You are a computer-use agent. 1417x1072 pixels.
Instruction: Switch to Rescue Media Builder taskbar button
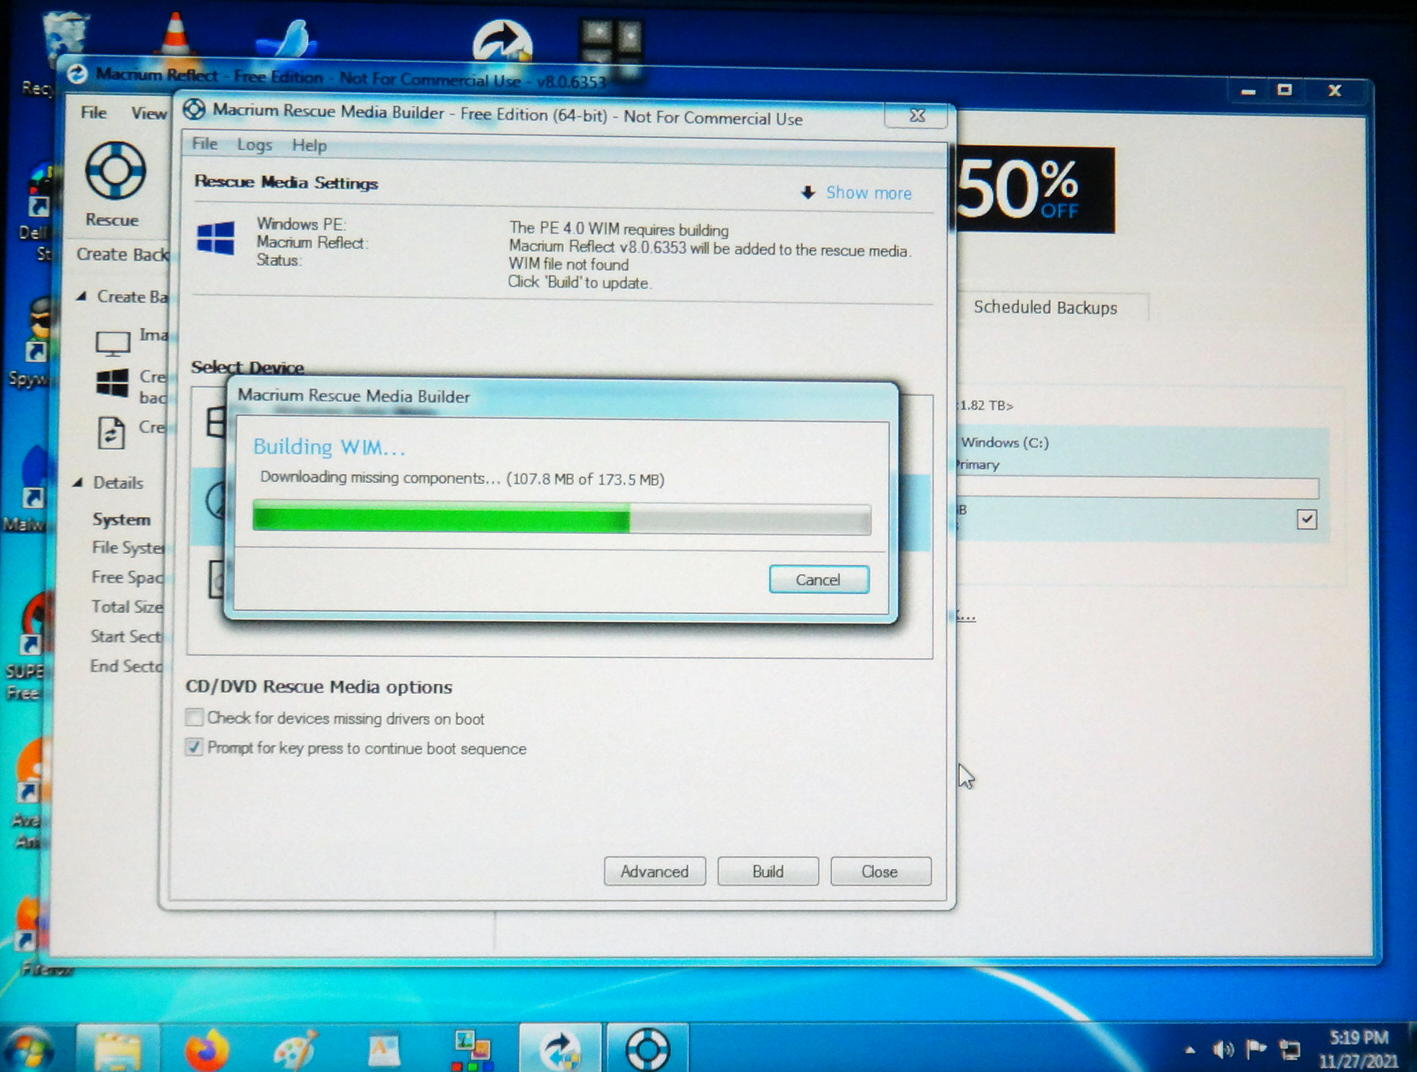[x=647, y=1049]
